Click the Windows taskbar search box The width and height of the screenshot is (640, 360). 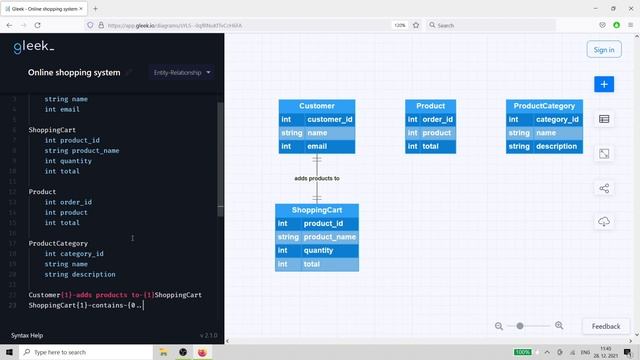click(x=86, y=352)
